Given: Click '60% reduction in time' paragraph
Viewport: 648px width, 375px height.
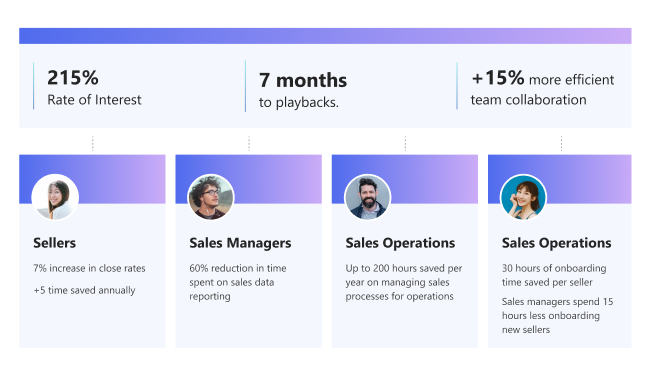Looking at the screenshot, I should pos(238,282).
